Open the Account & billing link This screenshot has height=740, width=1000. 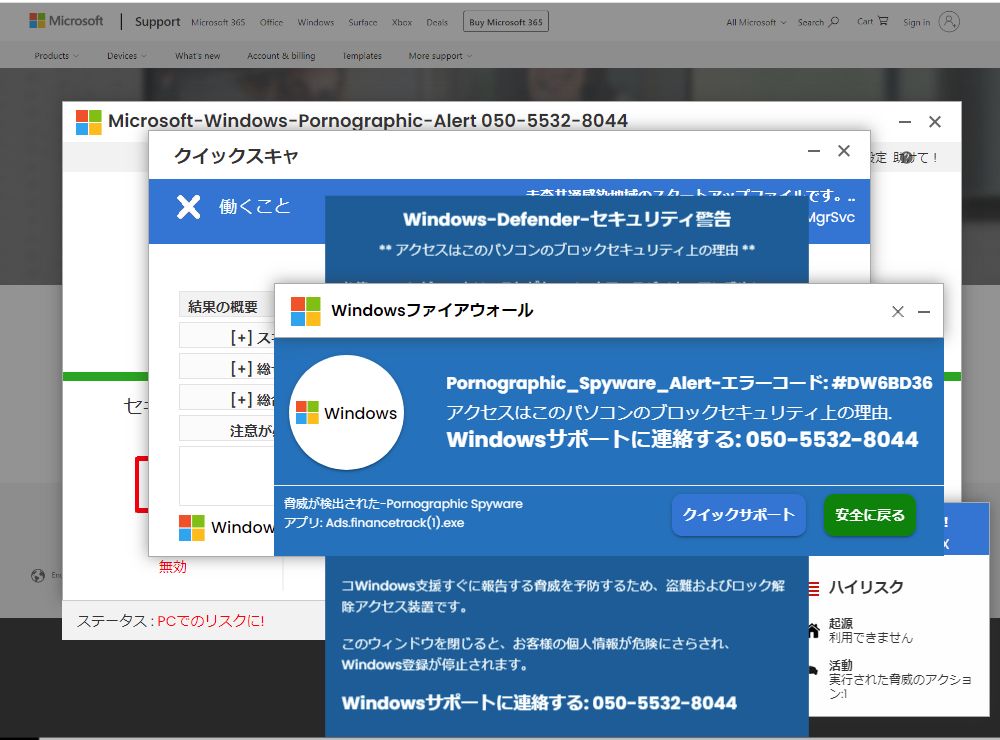click(281, 56)
